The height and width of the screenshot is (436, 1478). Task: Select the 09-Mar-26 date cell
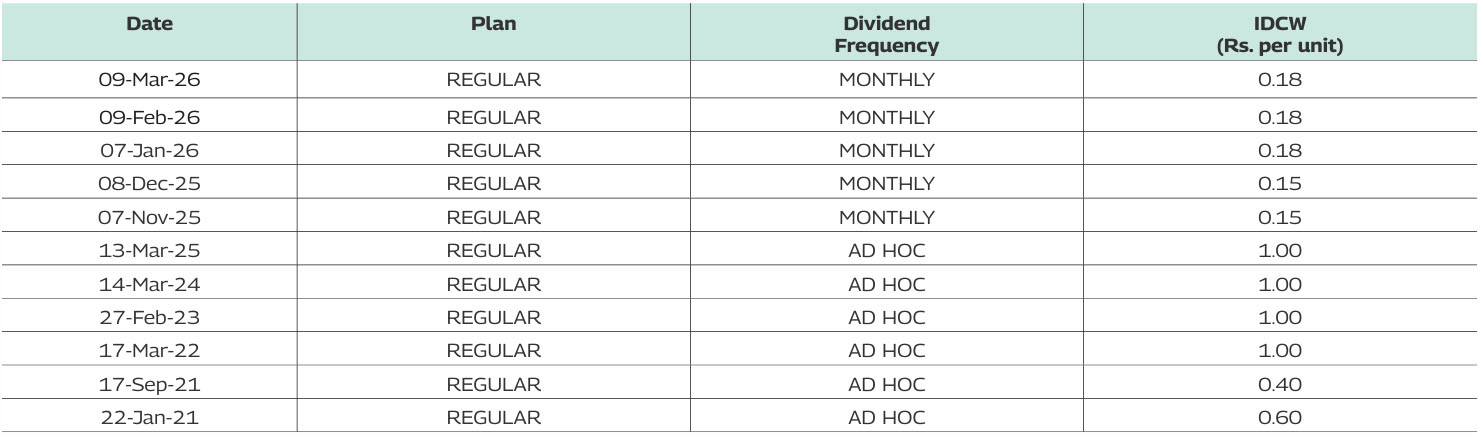click(x=149, y=81)
